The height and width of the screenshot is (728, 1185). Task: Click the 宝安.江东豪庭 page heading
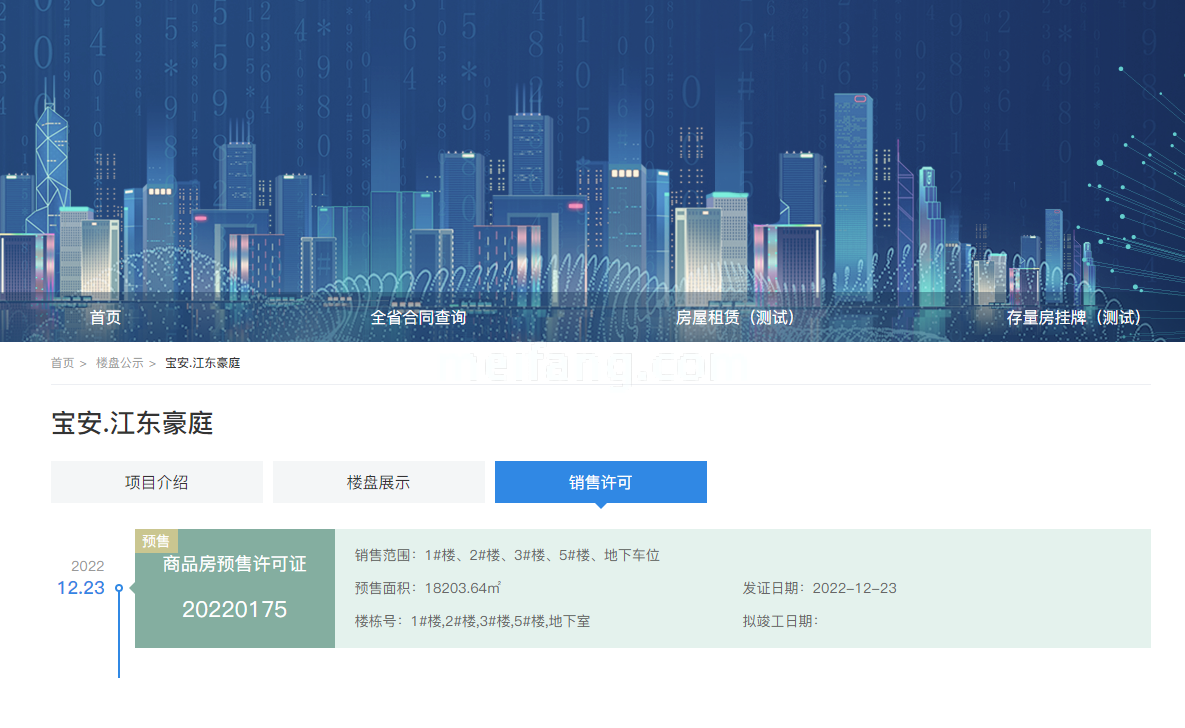click(132, 423)
